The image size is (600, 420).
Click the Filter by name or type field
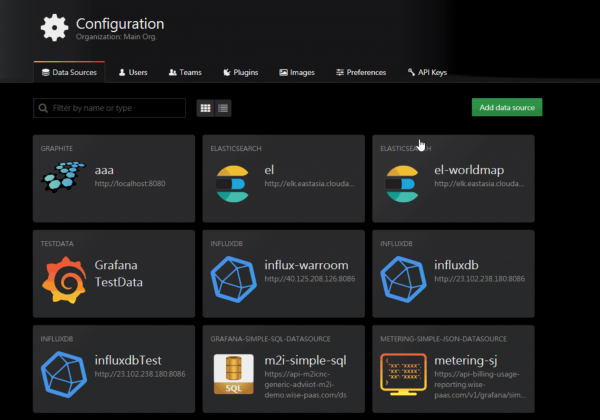(115, 107)
